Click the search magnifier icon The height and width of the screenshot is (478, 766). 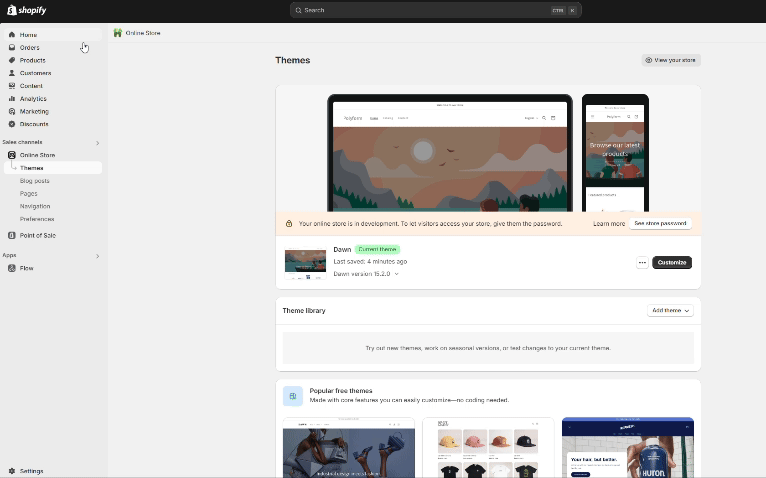298,10
